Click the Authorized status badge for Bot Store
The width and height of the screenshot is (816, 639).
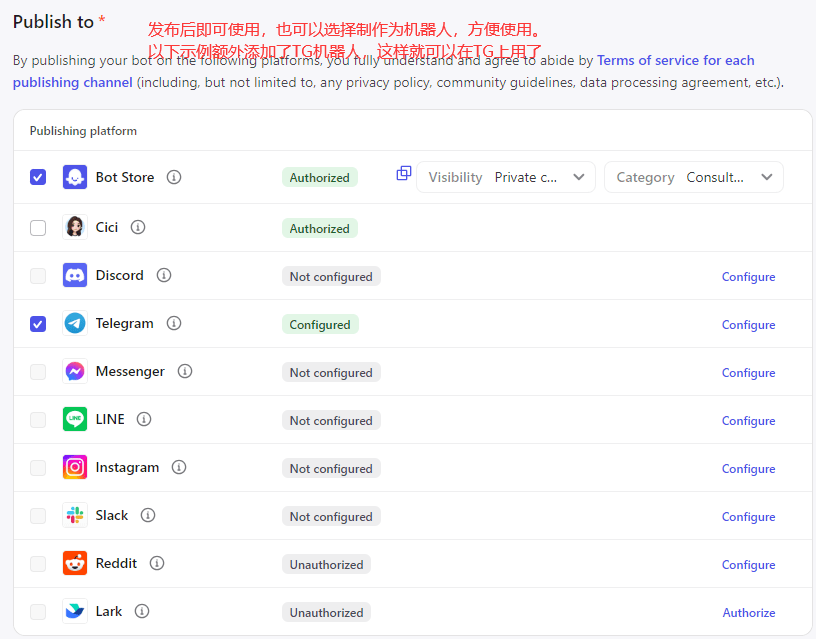tap(320, 177)
